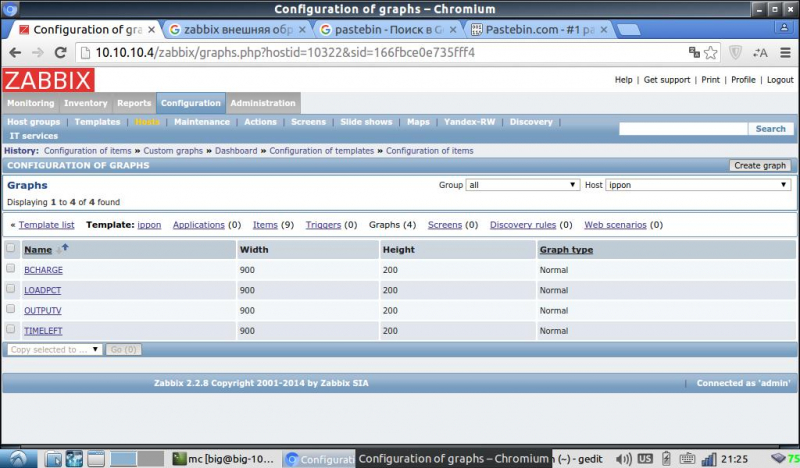Screen dimensions: 800x468
Task: Switch to the Administration tab
Action: (262, 103)
